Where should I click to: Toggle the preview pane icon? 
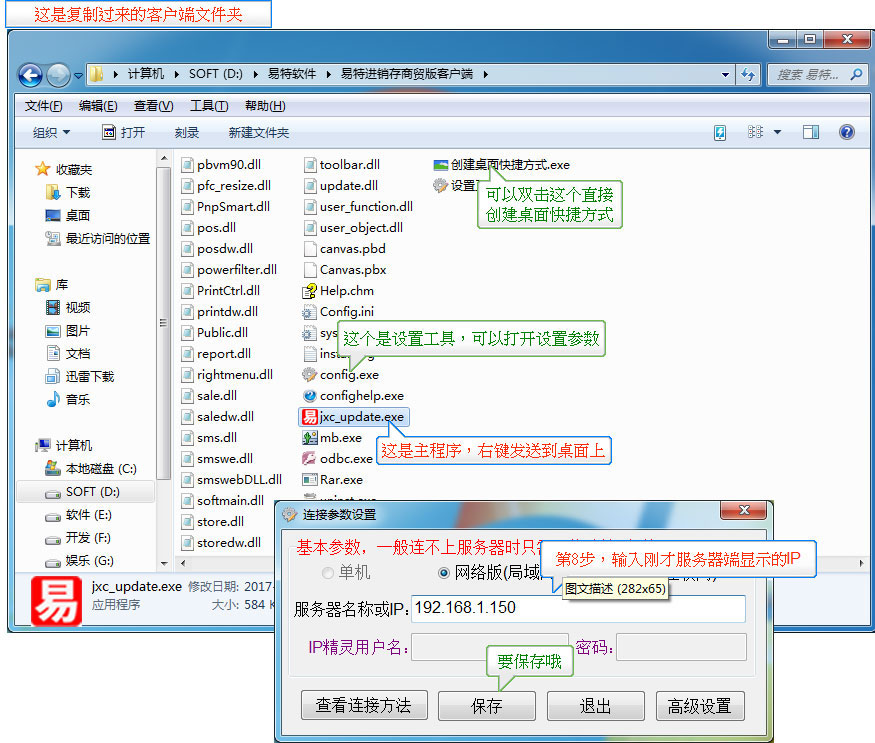pyautogui.click(x=811, y=132)
